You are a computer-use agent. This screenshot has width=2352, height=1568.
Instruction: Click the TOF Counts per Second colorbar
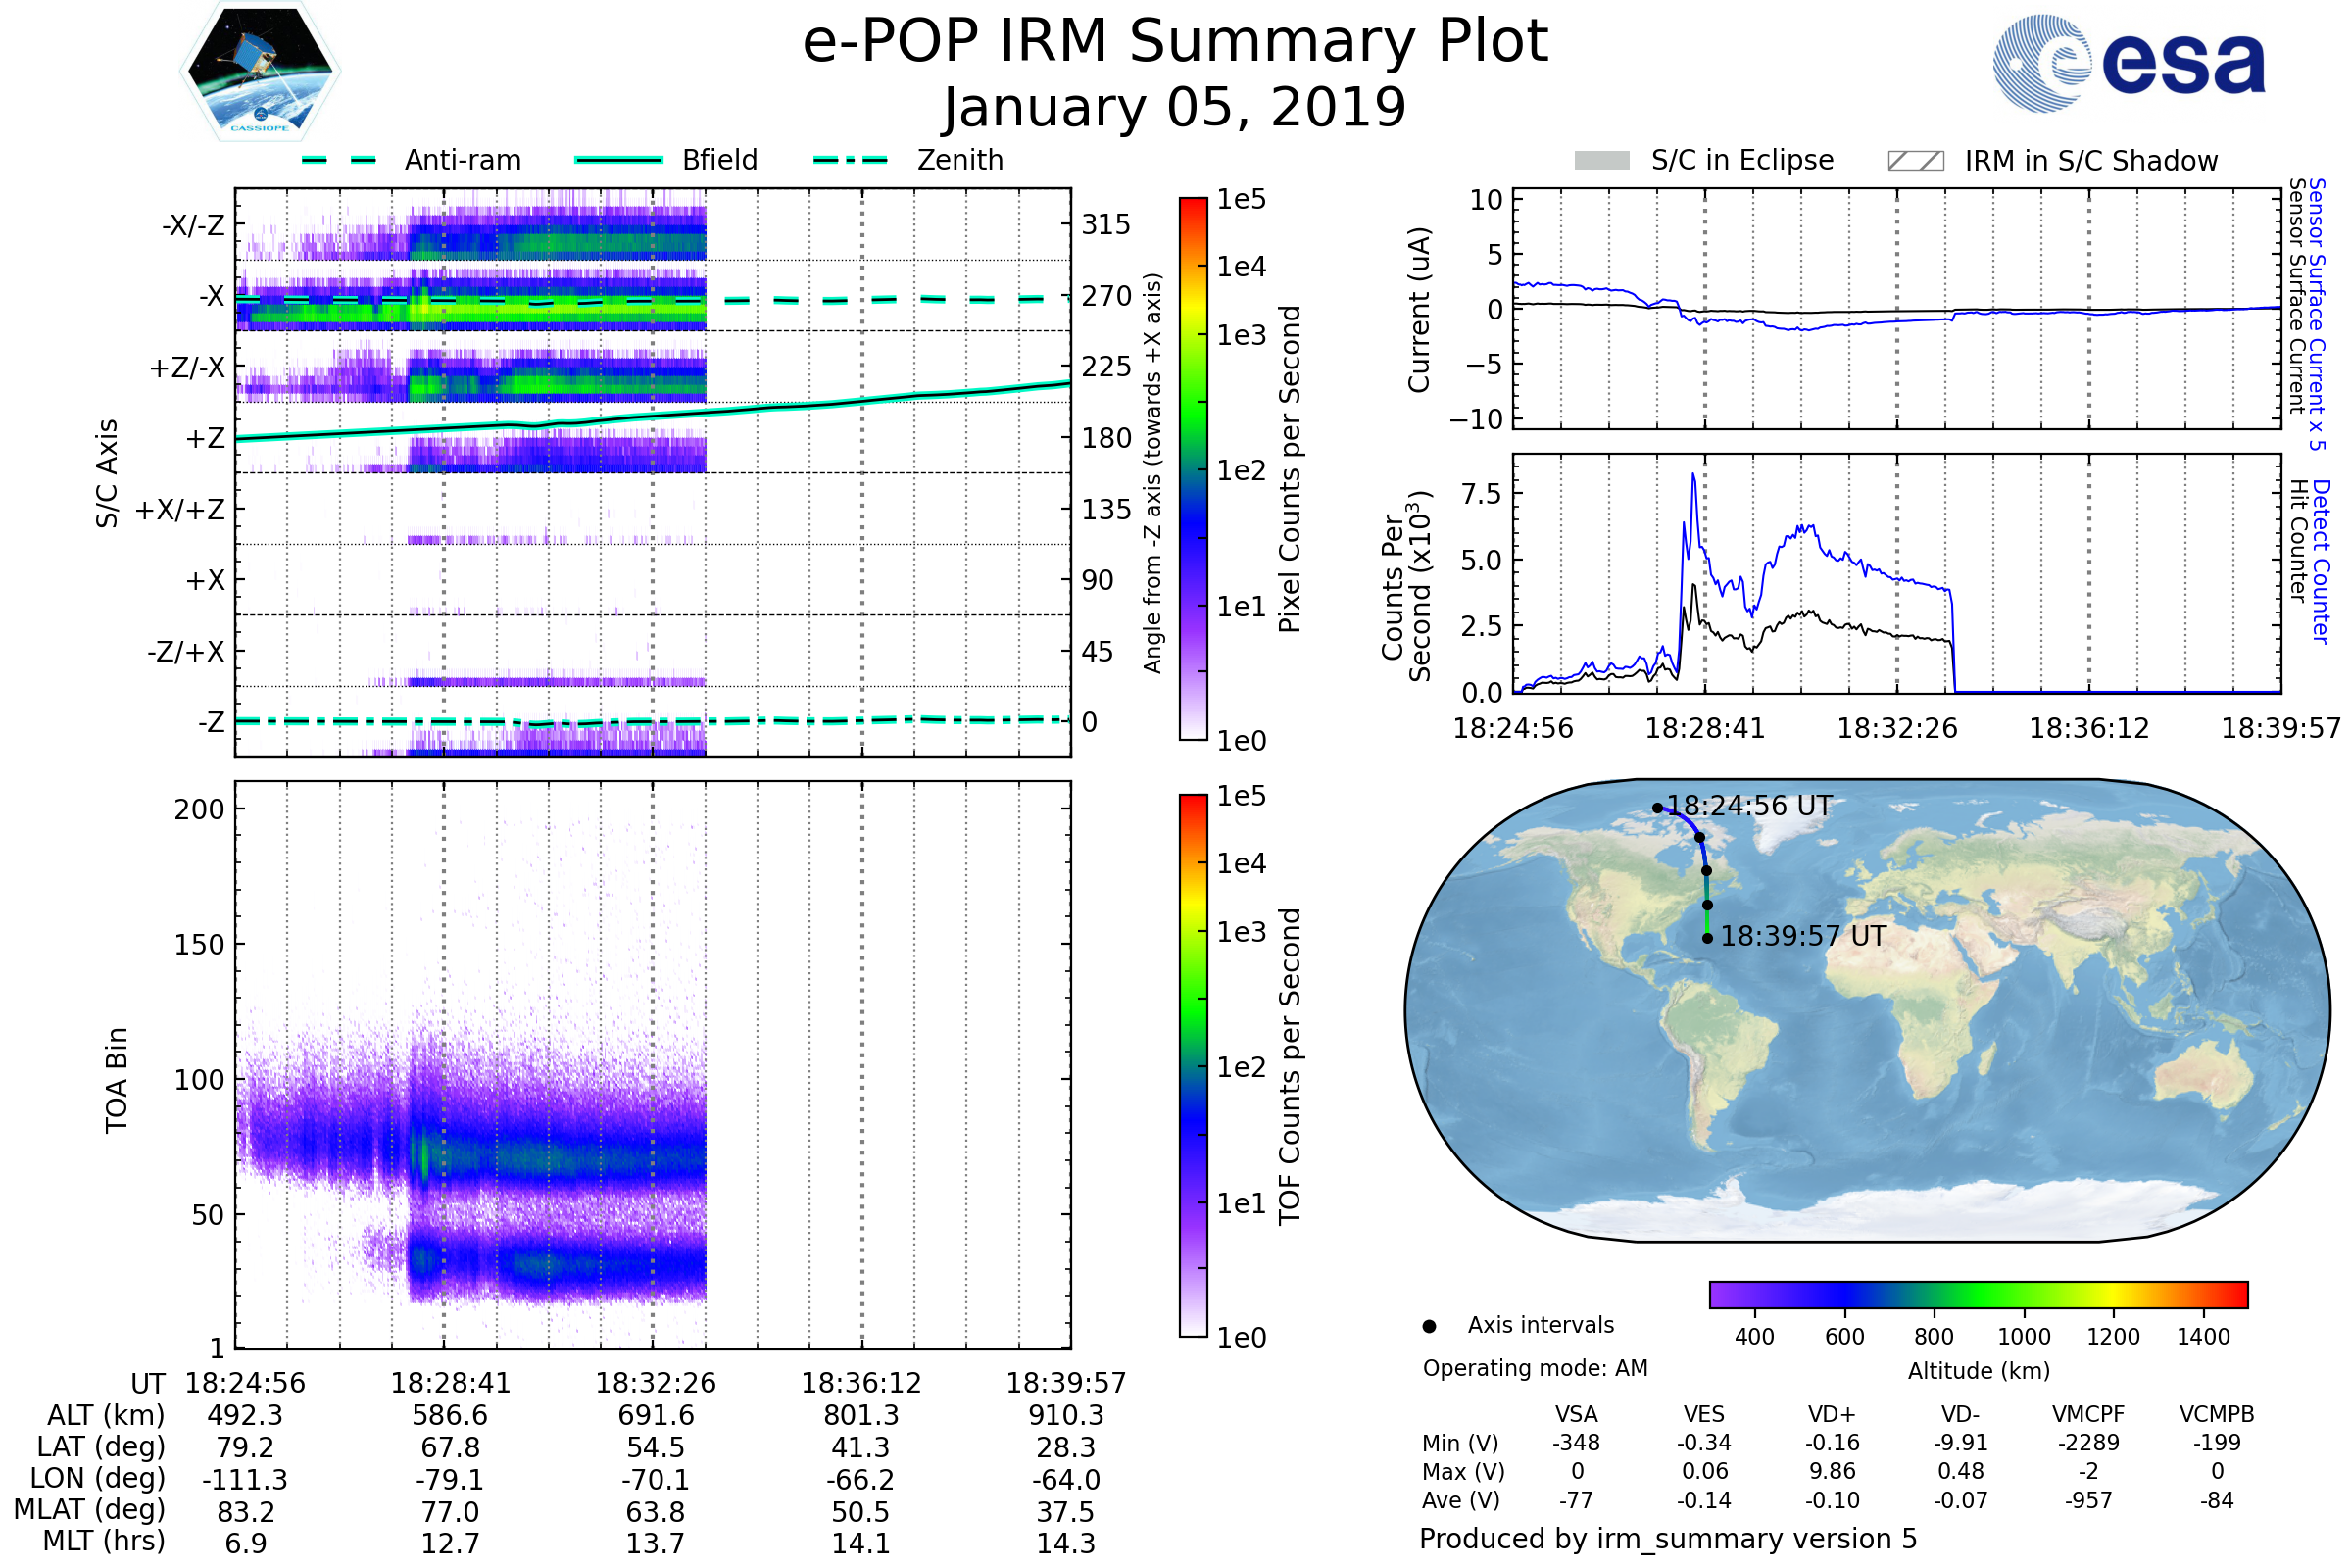pos(1194,1066)
